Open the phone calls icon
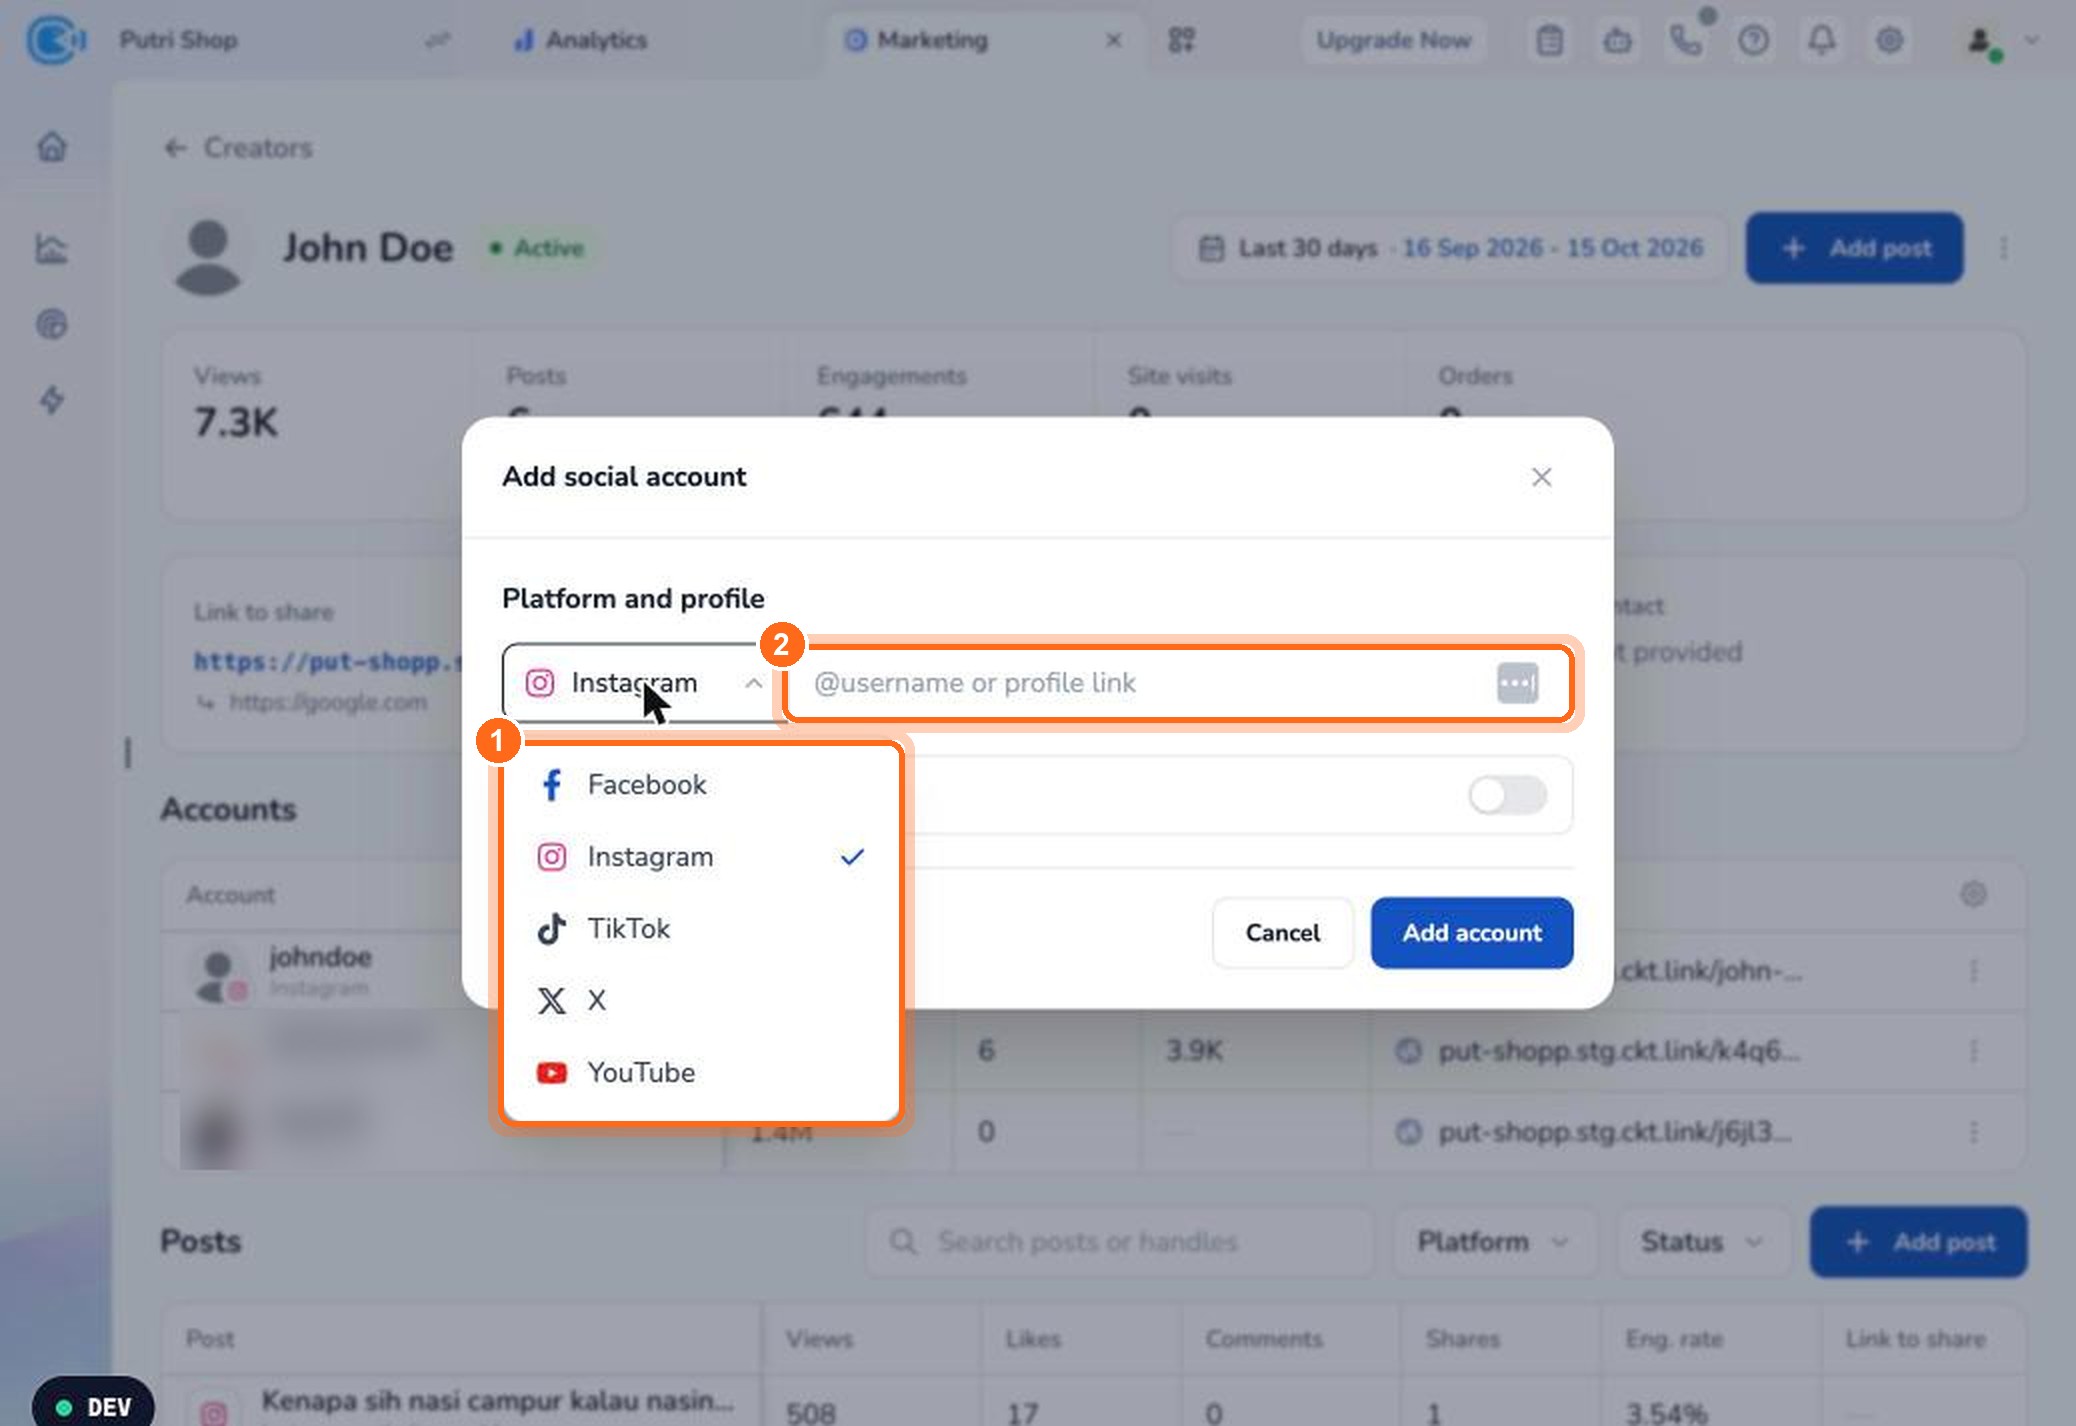The height and width of the screenshot is (1426, 2076). click(1686, 40)
